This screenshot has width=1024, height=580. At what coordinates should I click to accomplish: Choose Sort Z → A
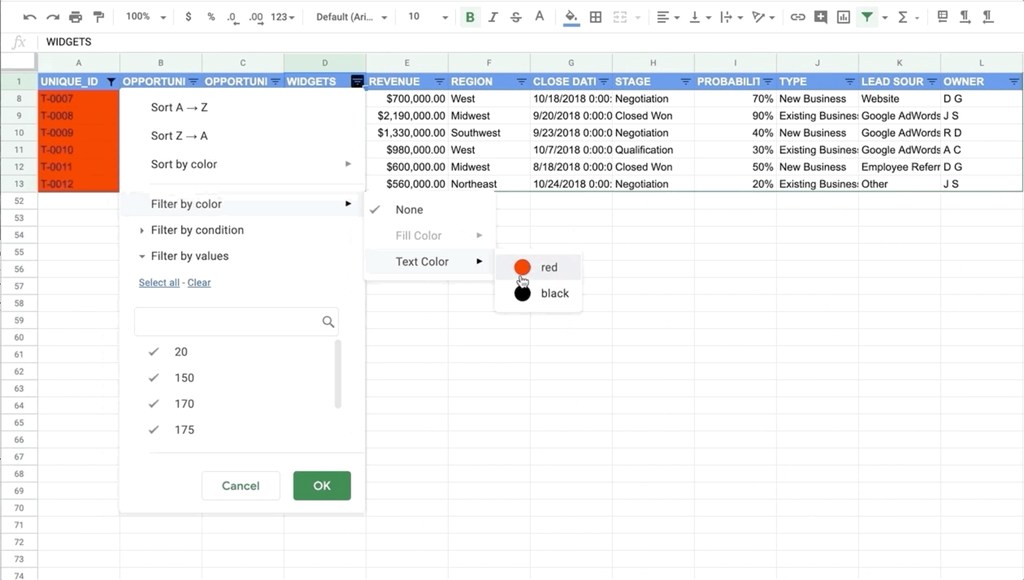pyautogui.click(x=179, y=136)
